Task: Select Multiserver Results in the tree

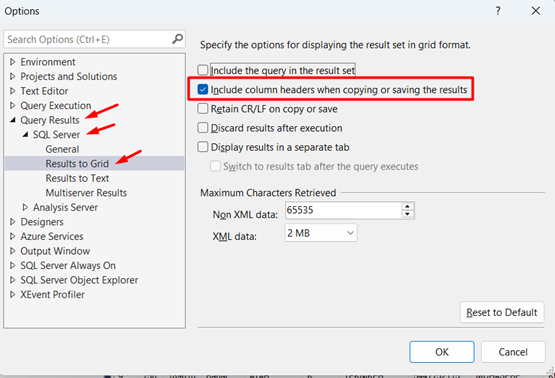Action: (86, 193)
